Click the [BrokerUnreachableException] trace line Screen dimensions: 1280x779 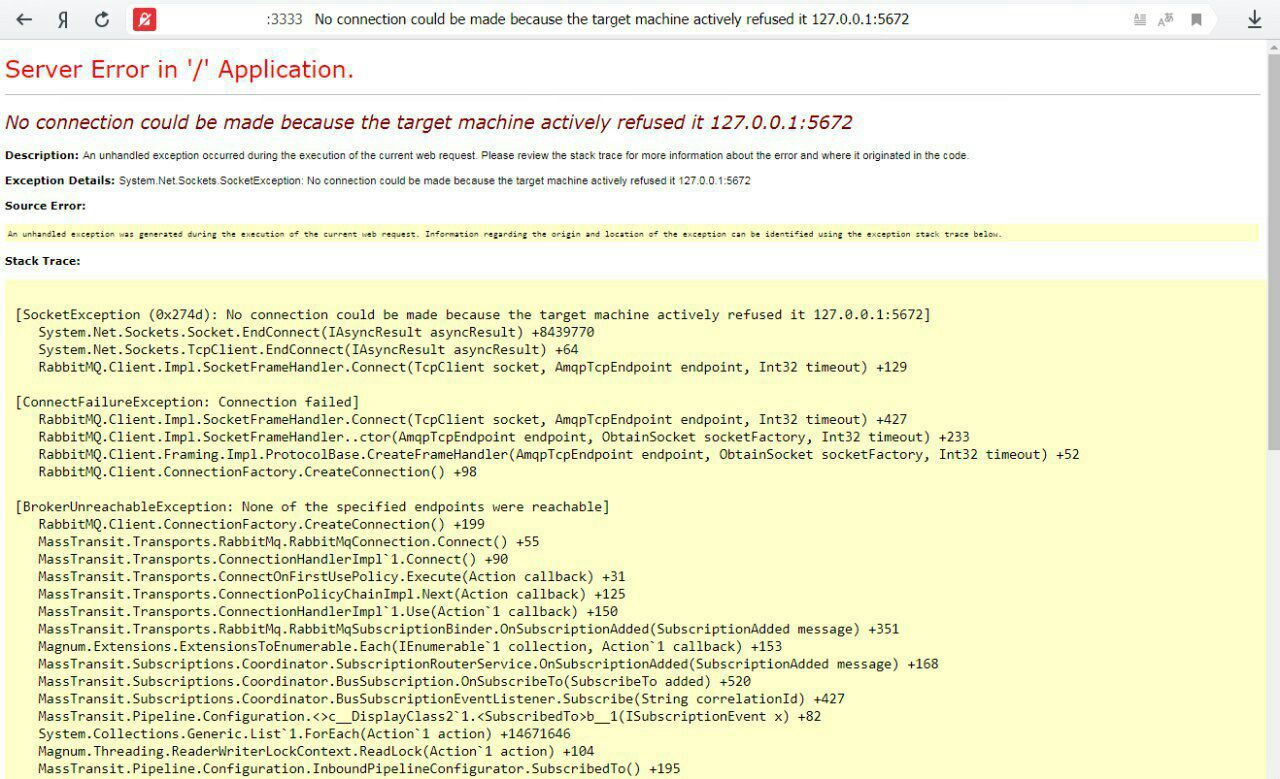click(x=312, y=507)
